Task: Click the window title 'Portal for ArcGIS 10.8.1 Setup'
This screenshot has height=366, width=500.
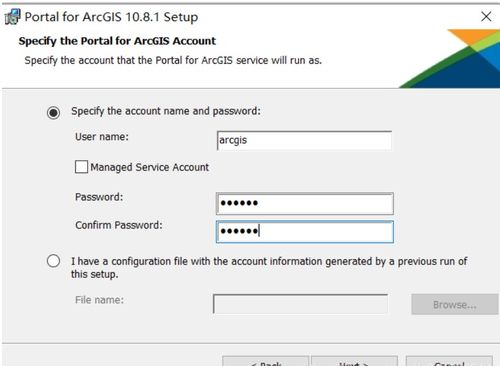Action: point(111,17)
